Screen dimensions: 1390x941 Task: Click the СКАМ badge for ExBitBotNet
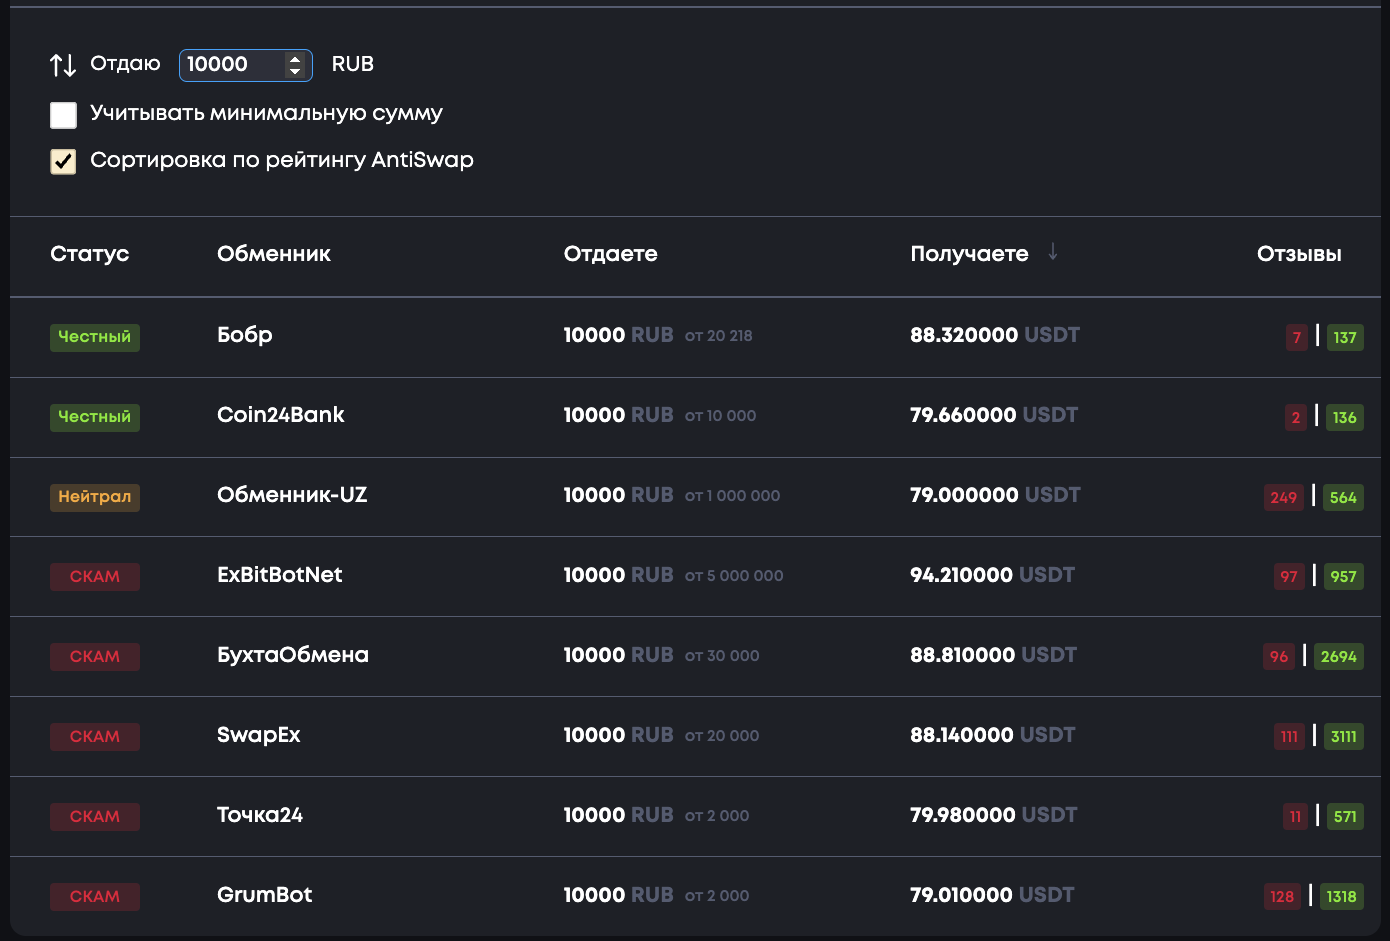(x=95, y=577)
